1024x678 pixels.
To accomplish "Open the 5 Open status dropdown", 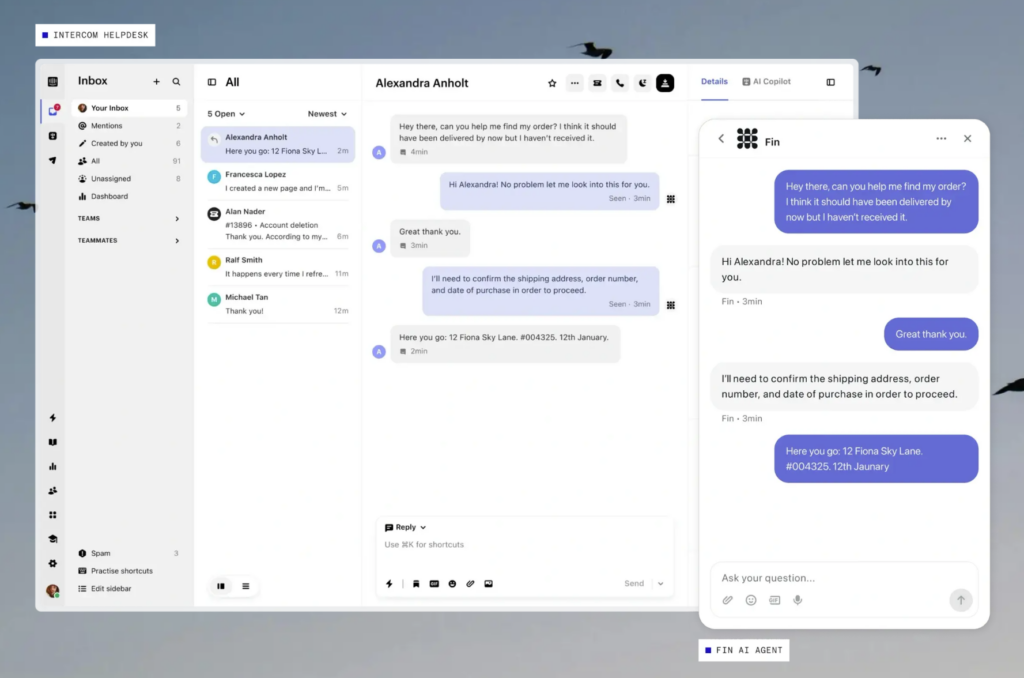I will 226,114.
